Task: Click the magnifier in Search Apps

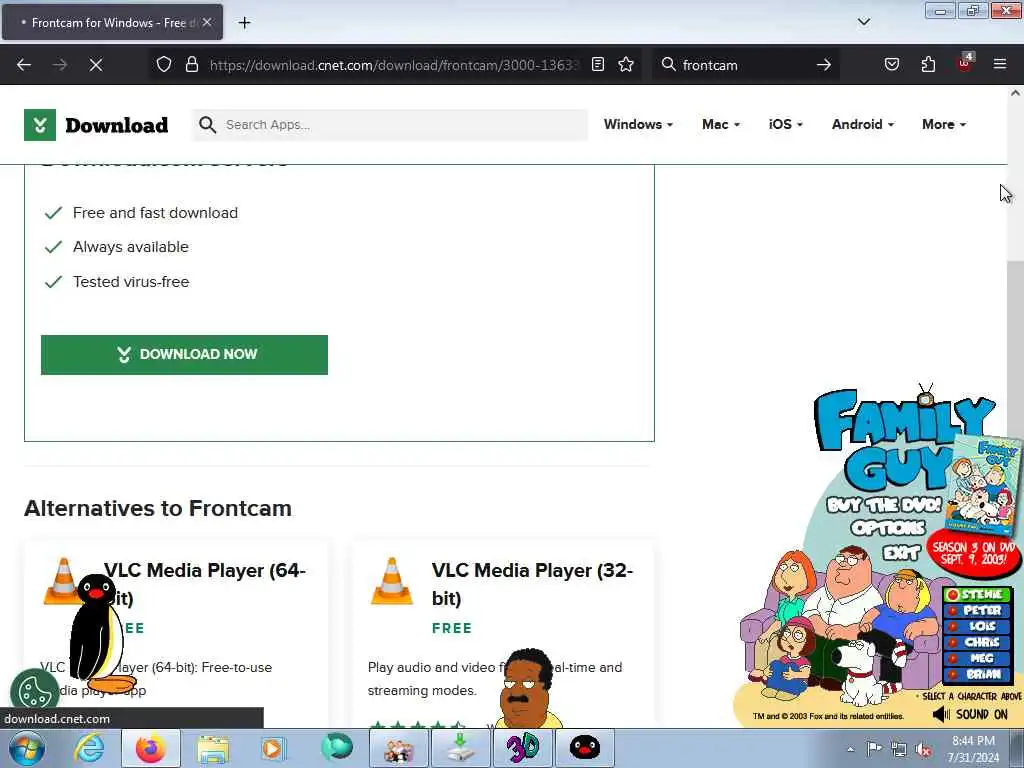Action: [207, 125]
